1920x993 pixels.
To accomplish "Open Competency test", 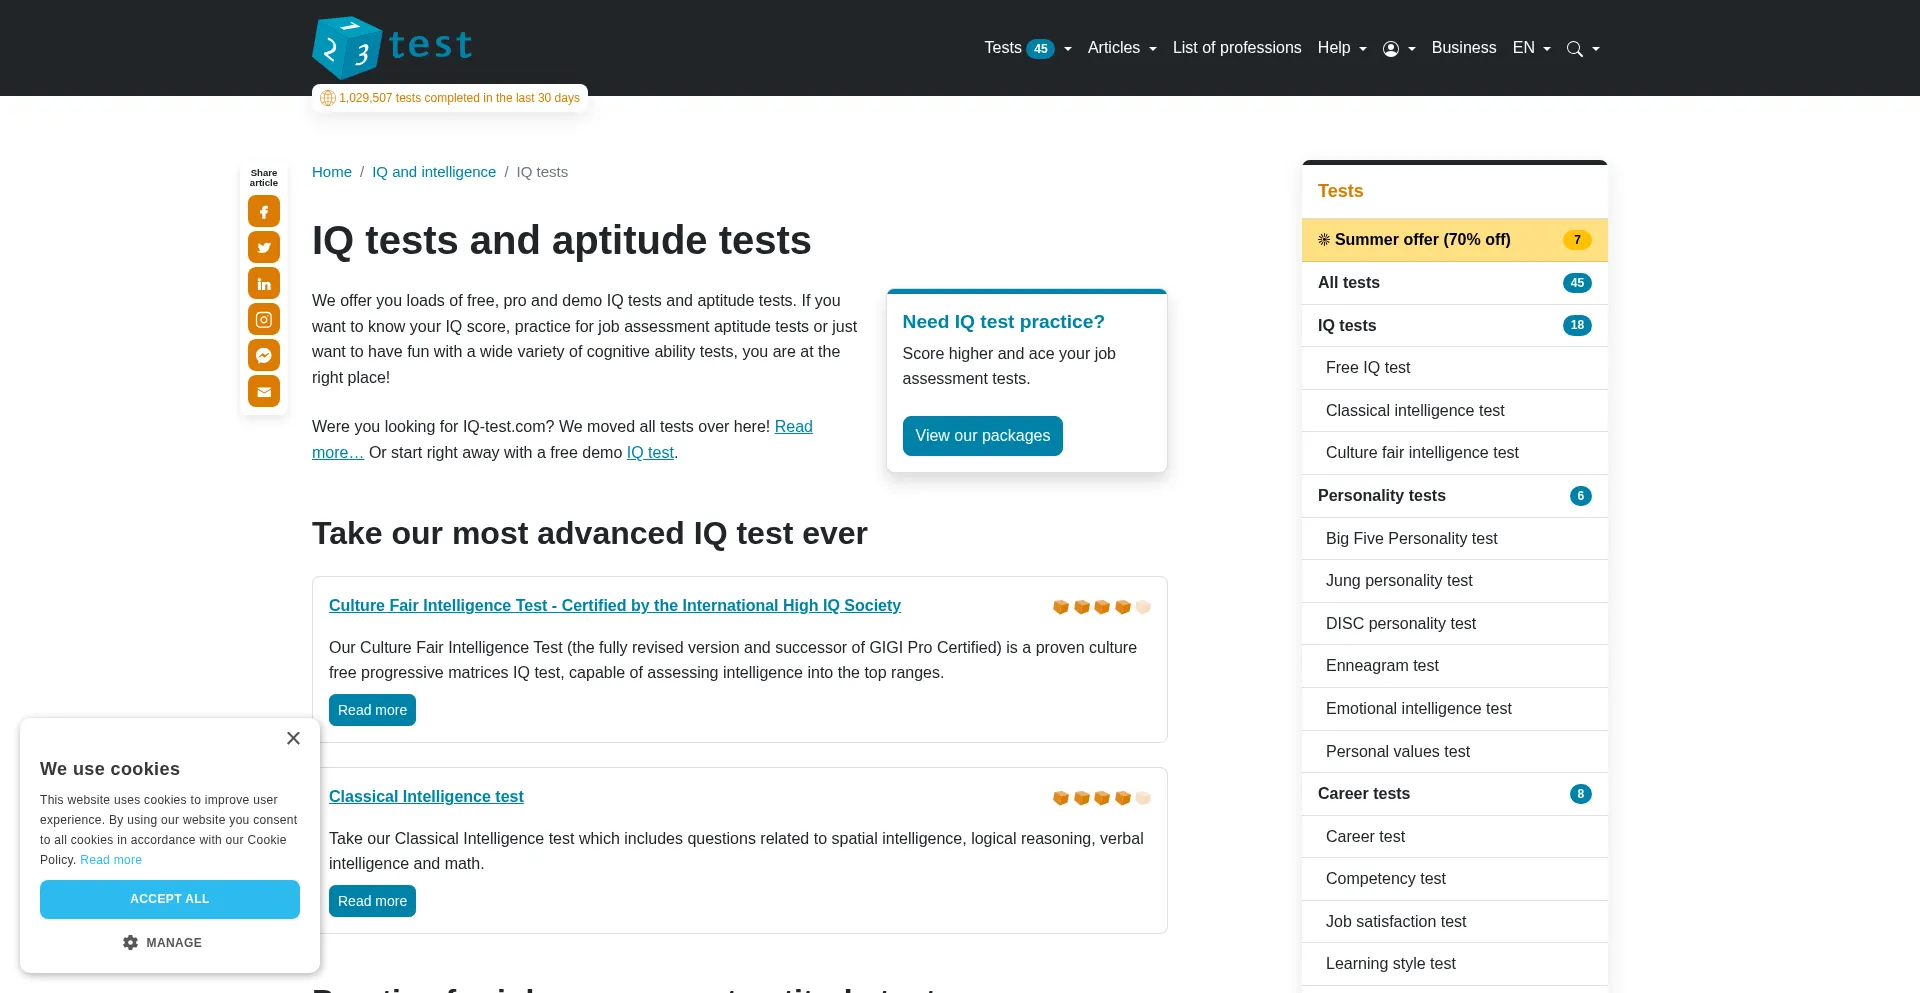I will pos(1455,879).
